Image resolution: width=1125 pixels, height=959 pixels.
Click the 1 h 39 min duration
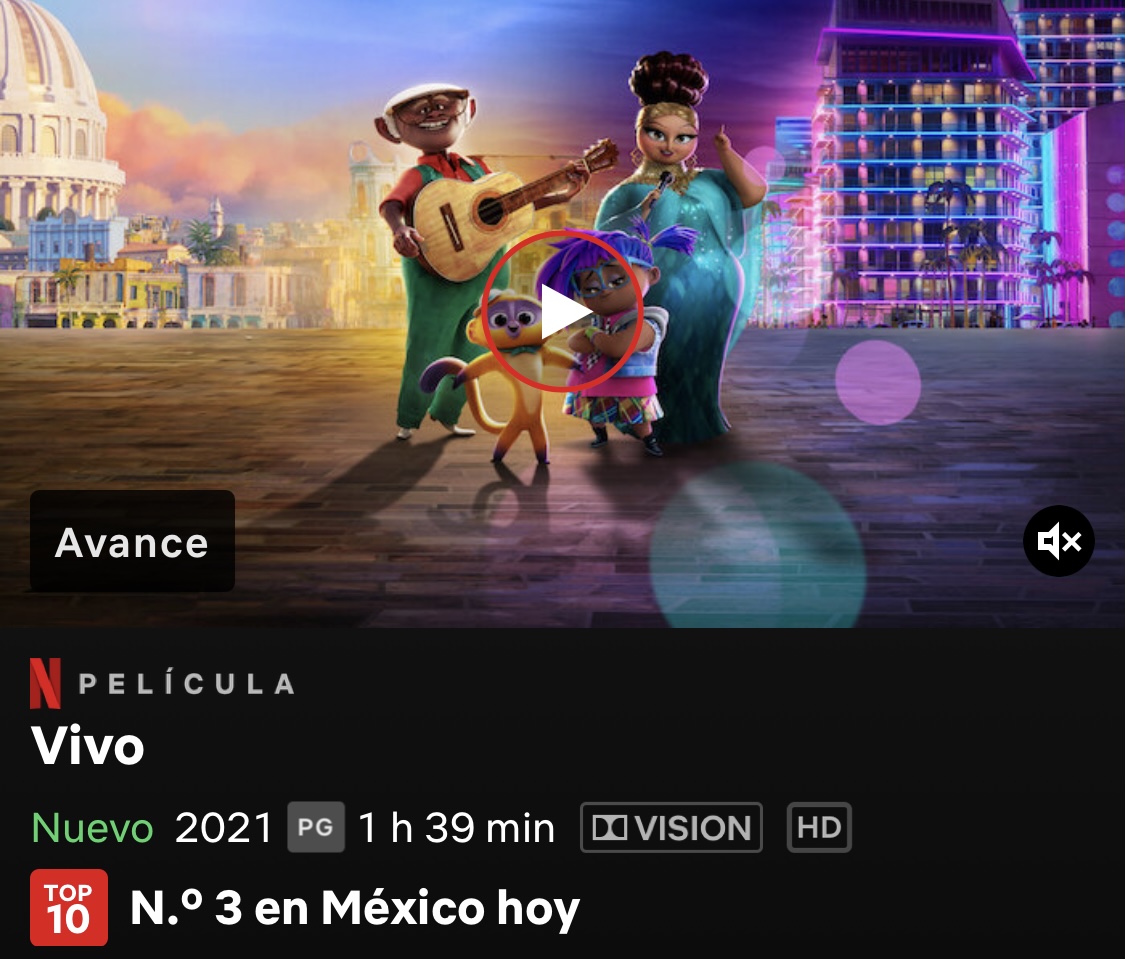456,828
